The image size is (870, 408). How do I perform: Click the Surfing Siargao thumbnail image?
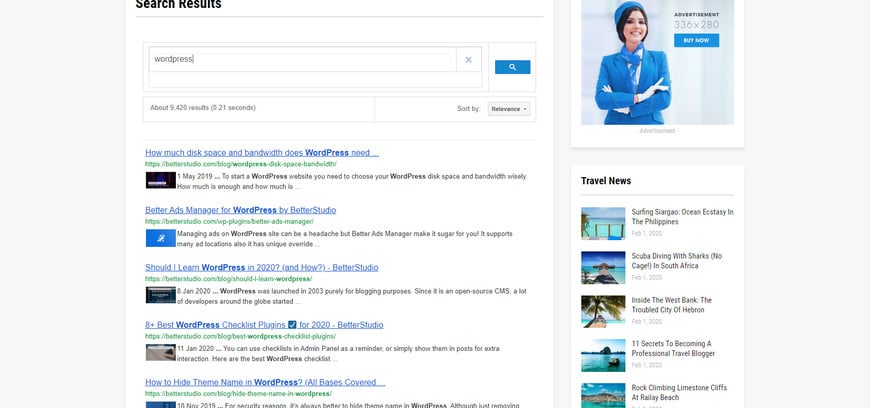603,224
